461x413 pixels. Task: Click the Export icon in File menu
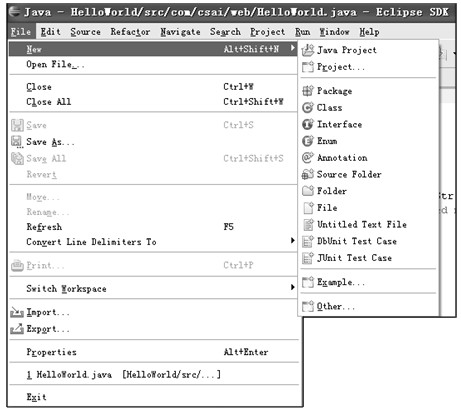[17, 329]
